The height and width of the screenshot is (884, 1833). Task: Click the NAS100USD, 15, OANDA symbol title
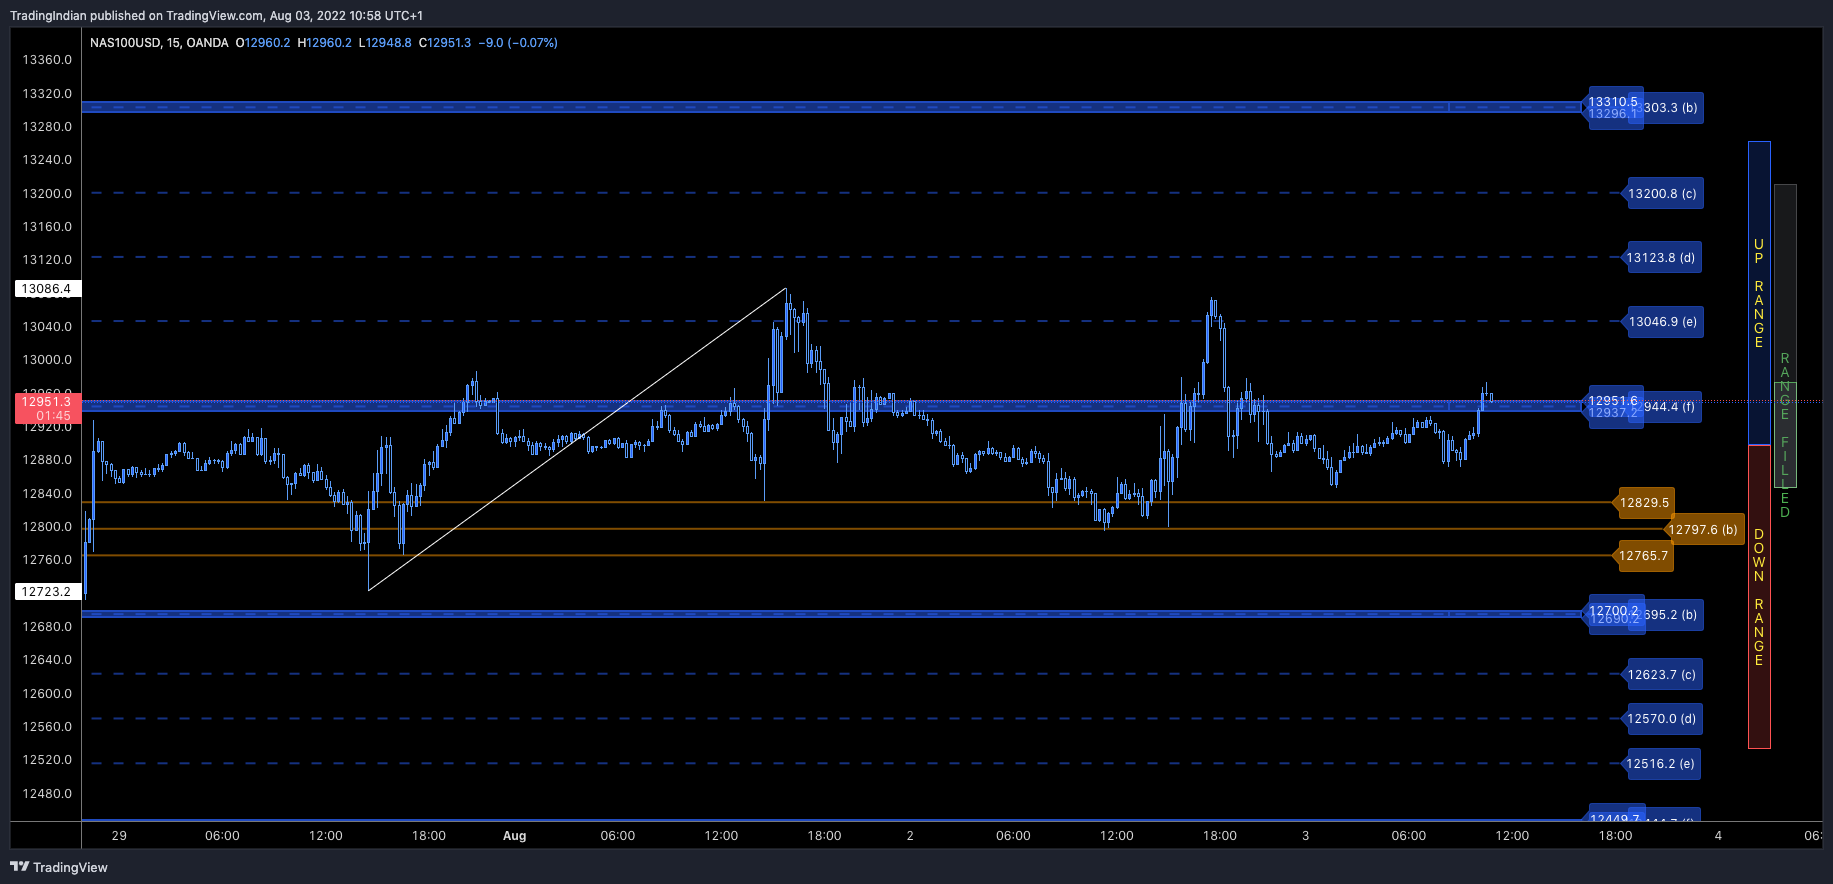point(159,43)
